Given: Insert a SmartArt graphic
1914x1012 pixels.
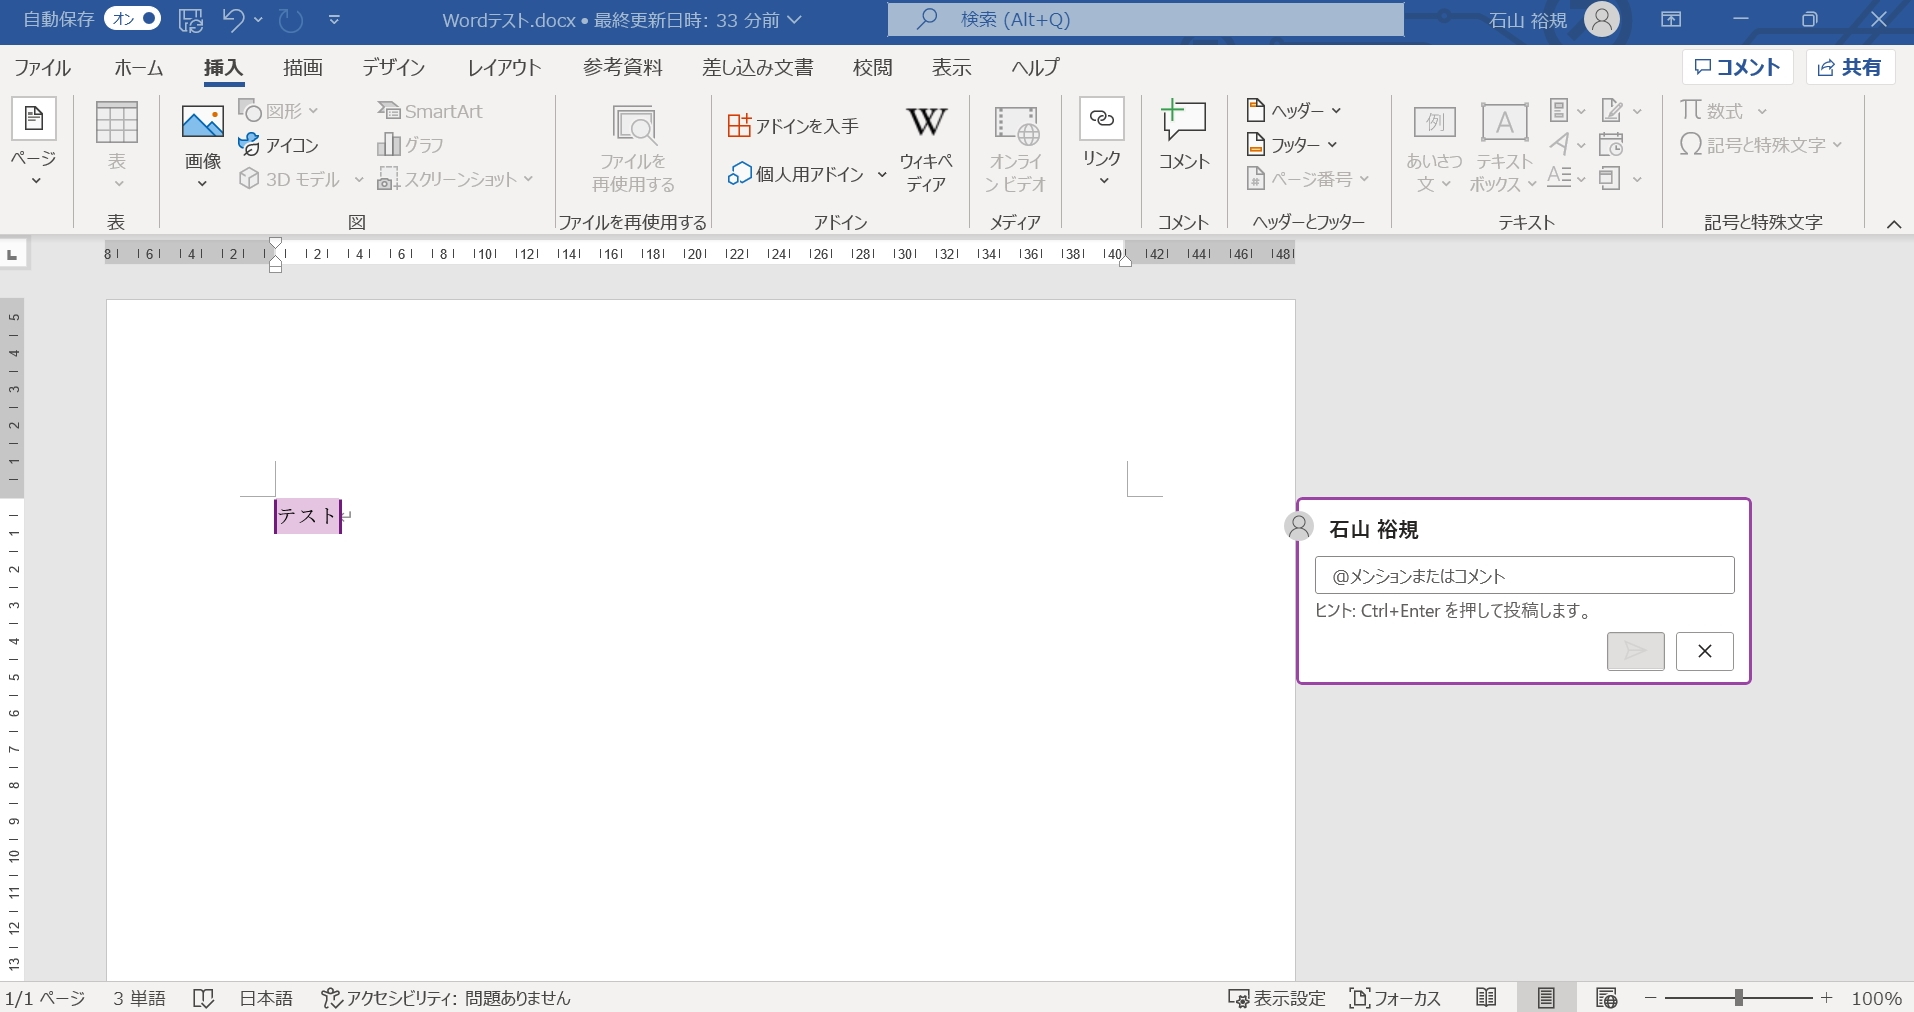Looking at the screenshot, I should [x=430, y=111].
